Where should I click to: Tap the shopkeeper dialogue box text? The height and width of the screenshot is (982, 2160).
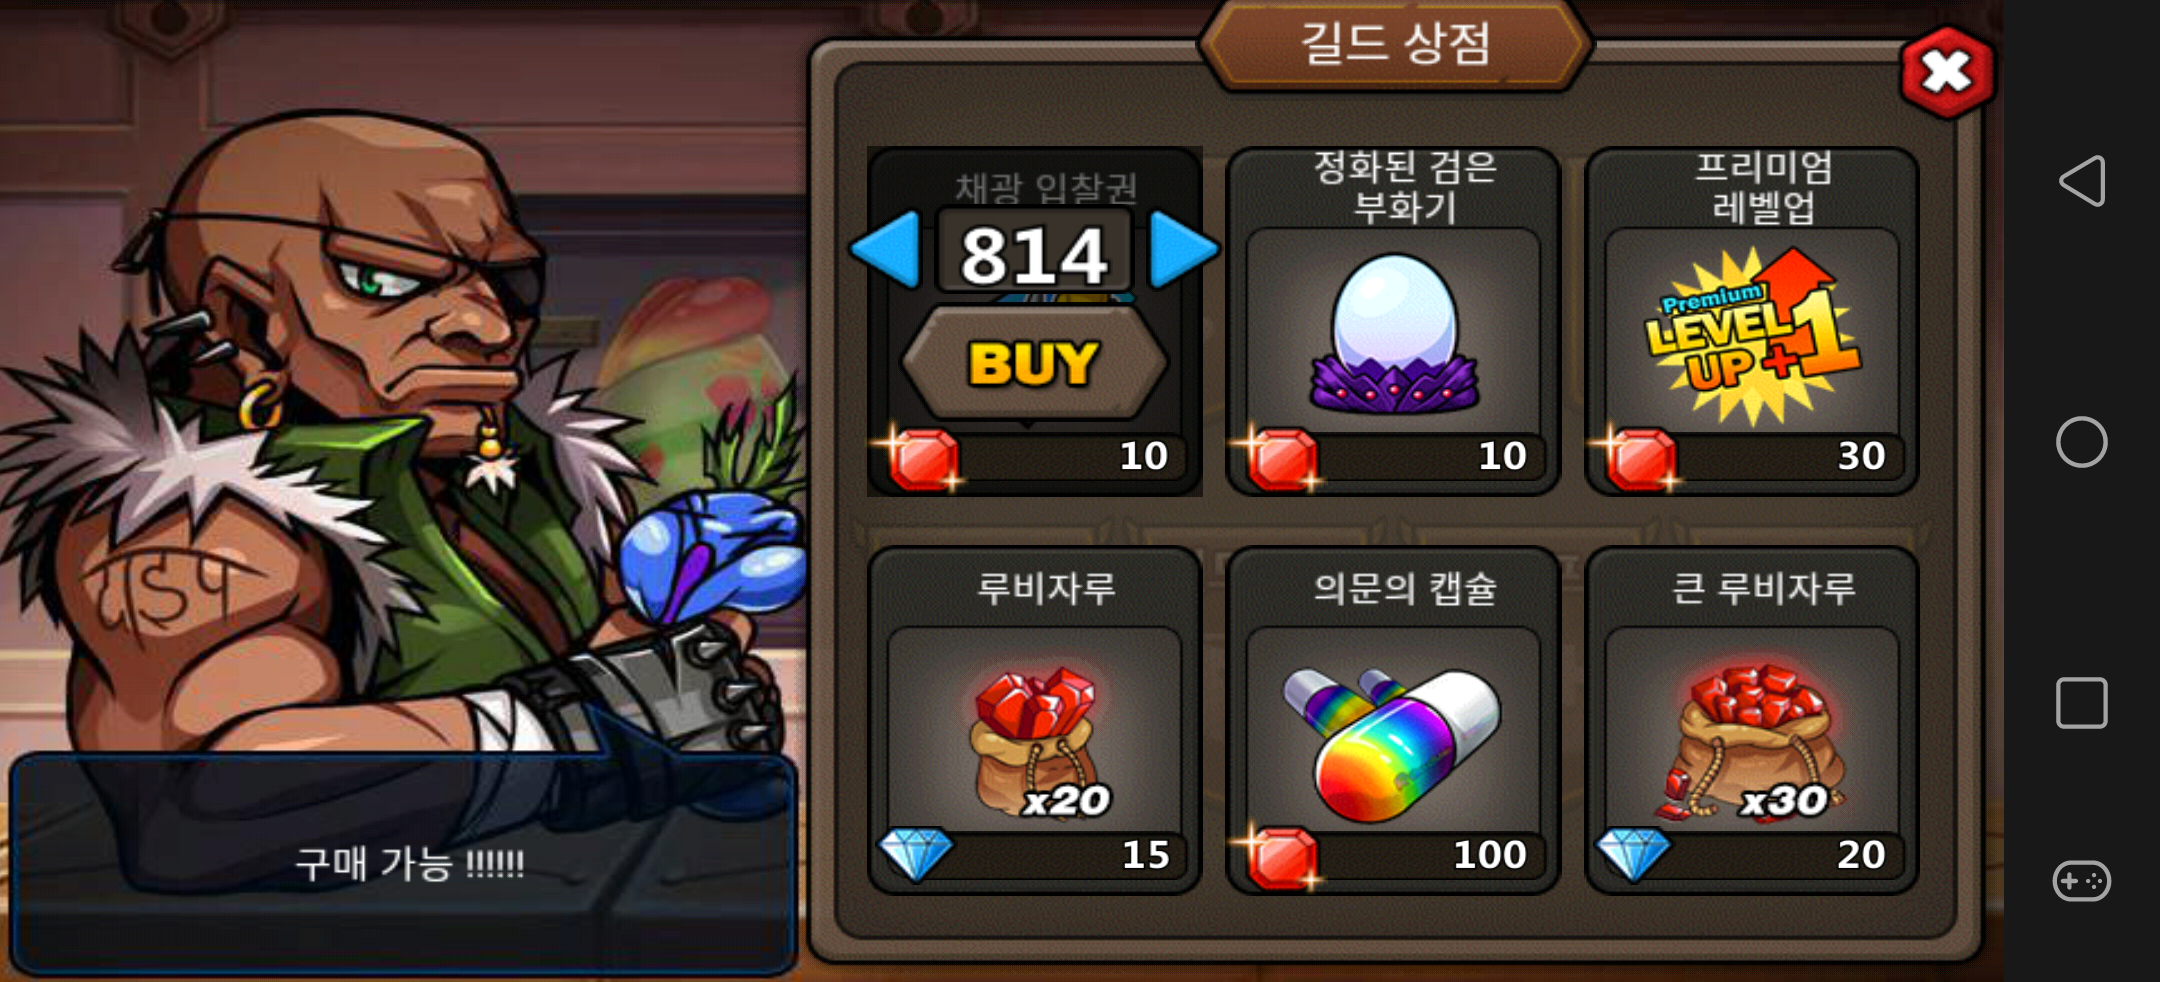pos(409,864)
